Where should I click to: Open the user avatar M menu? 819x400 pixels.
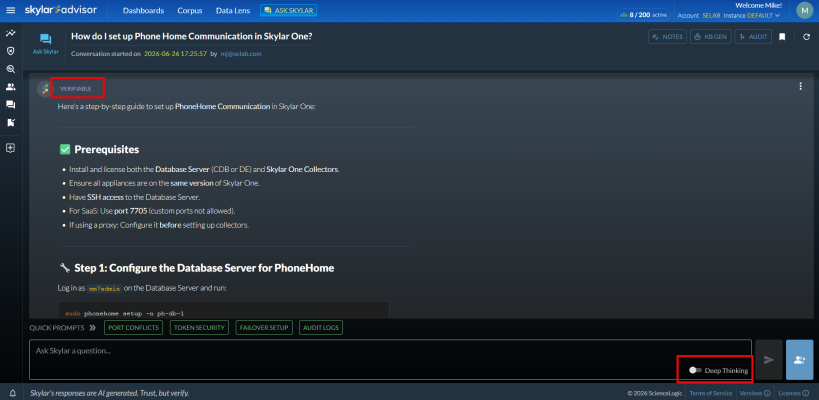(804, 10)
